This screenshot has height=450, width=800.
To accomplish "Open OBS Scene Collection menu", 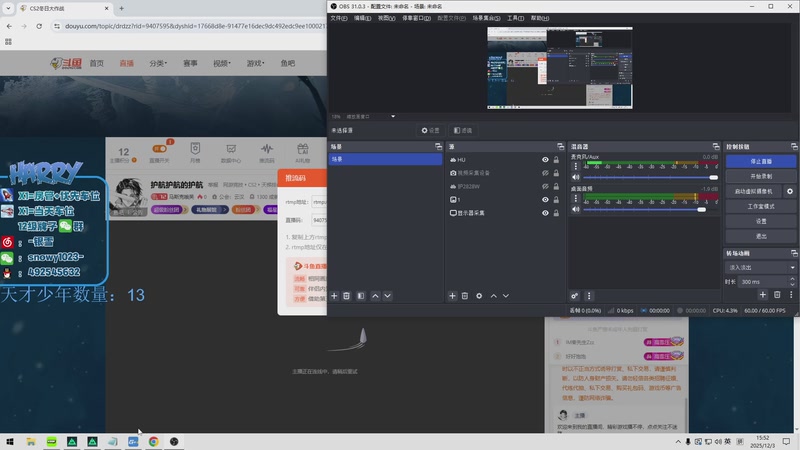I will click(x=486, y=18).
